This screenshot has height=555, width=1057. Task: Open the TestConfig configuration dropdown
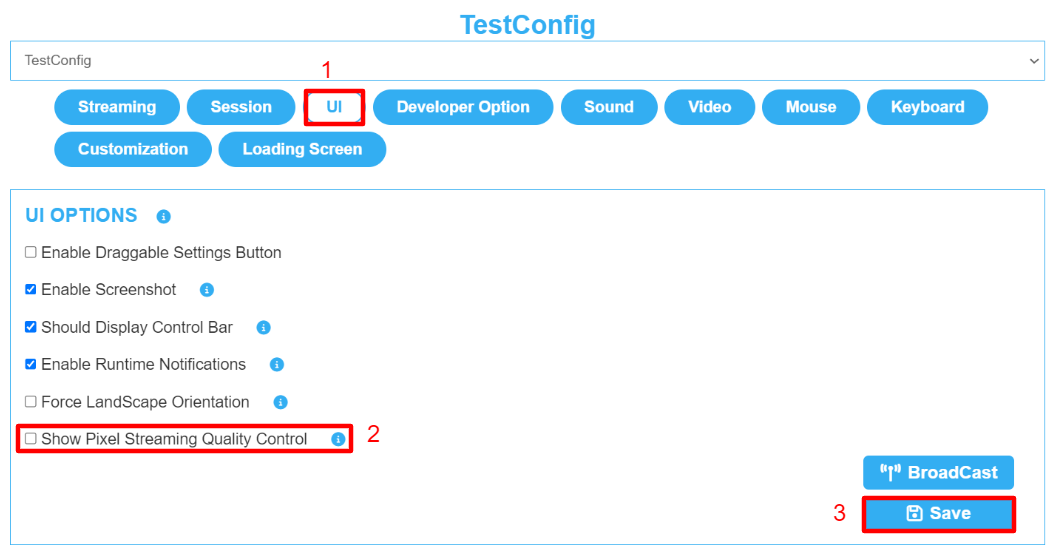(527, 61)
